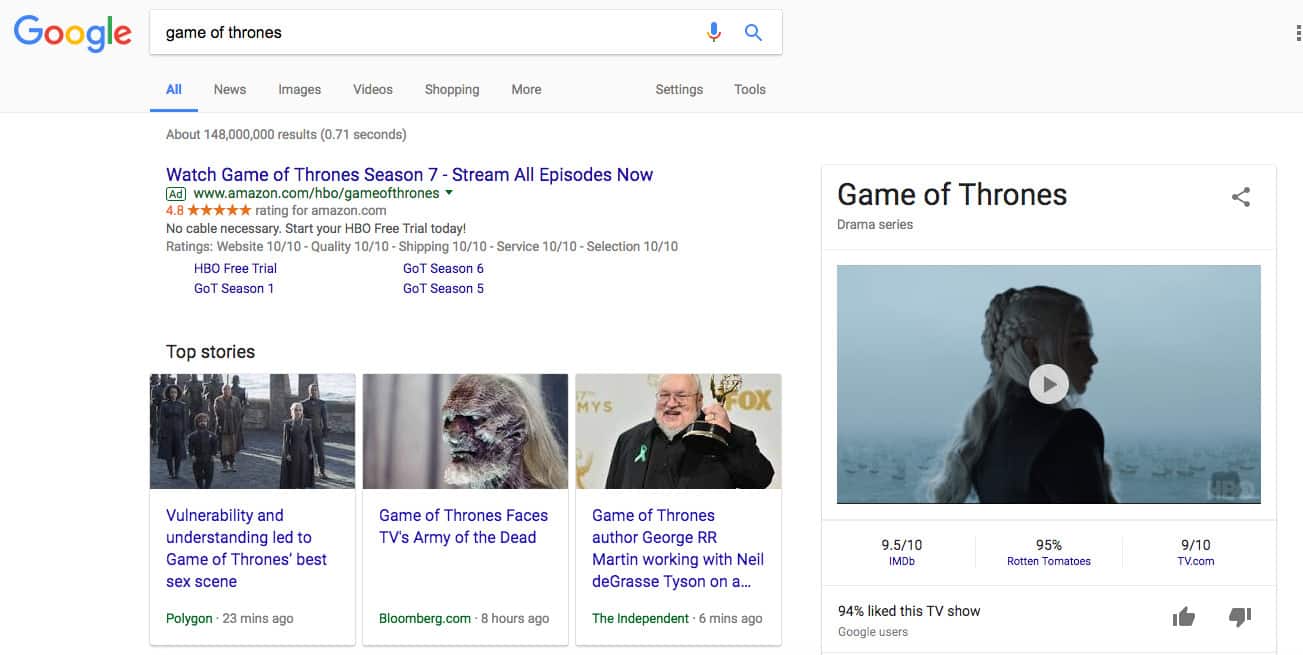
Task: Click the Bloomberg.com source label
Action: click(x=425, y=619)
